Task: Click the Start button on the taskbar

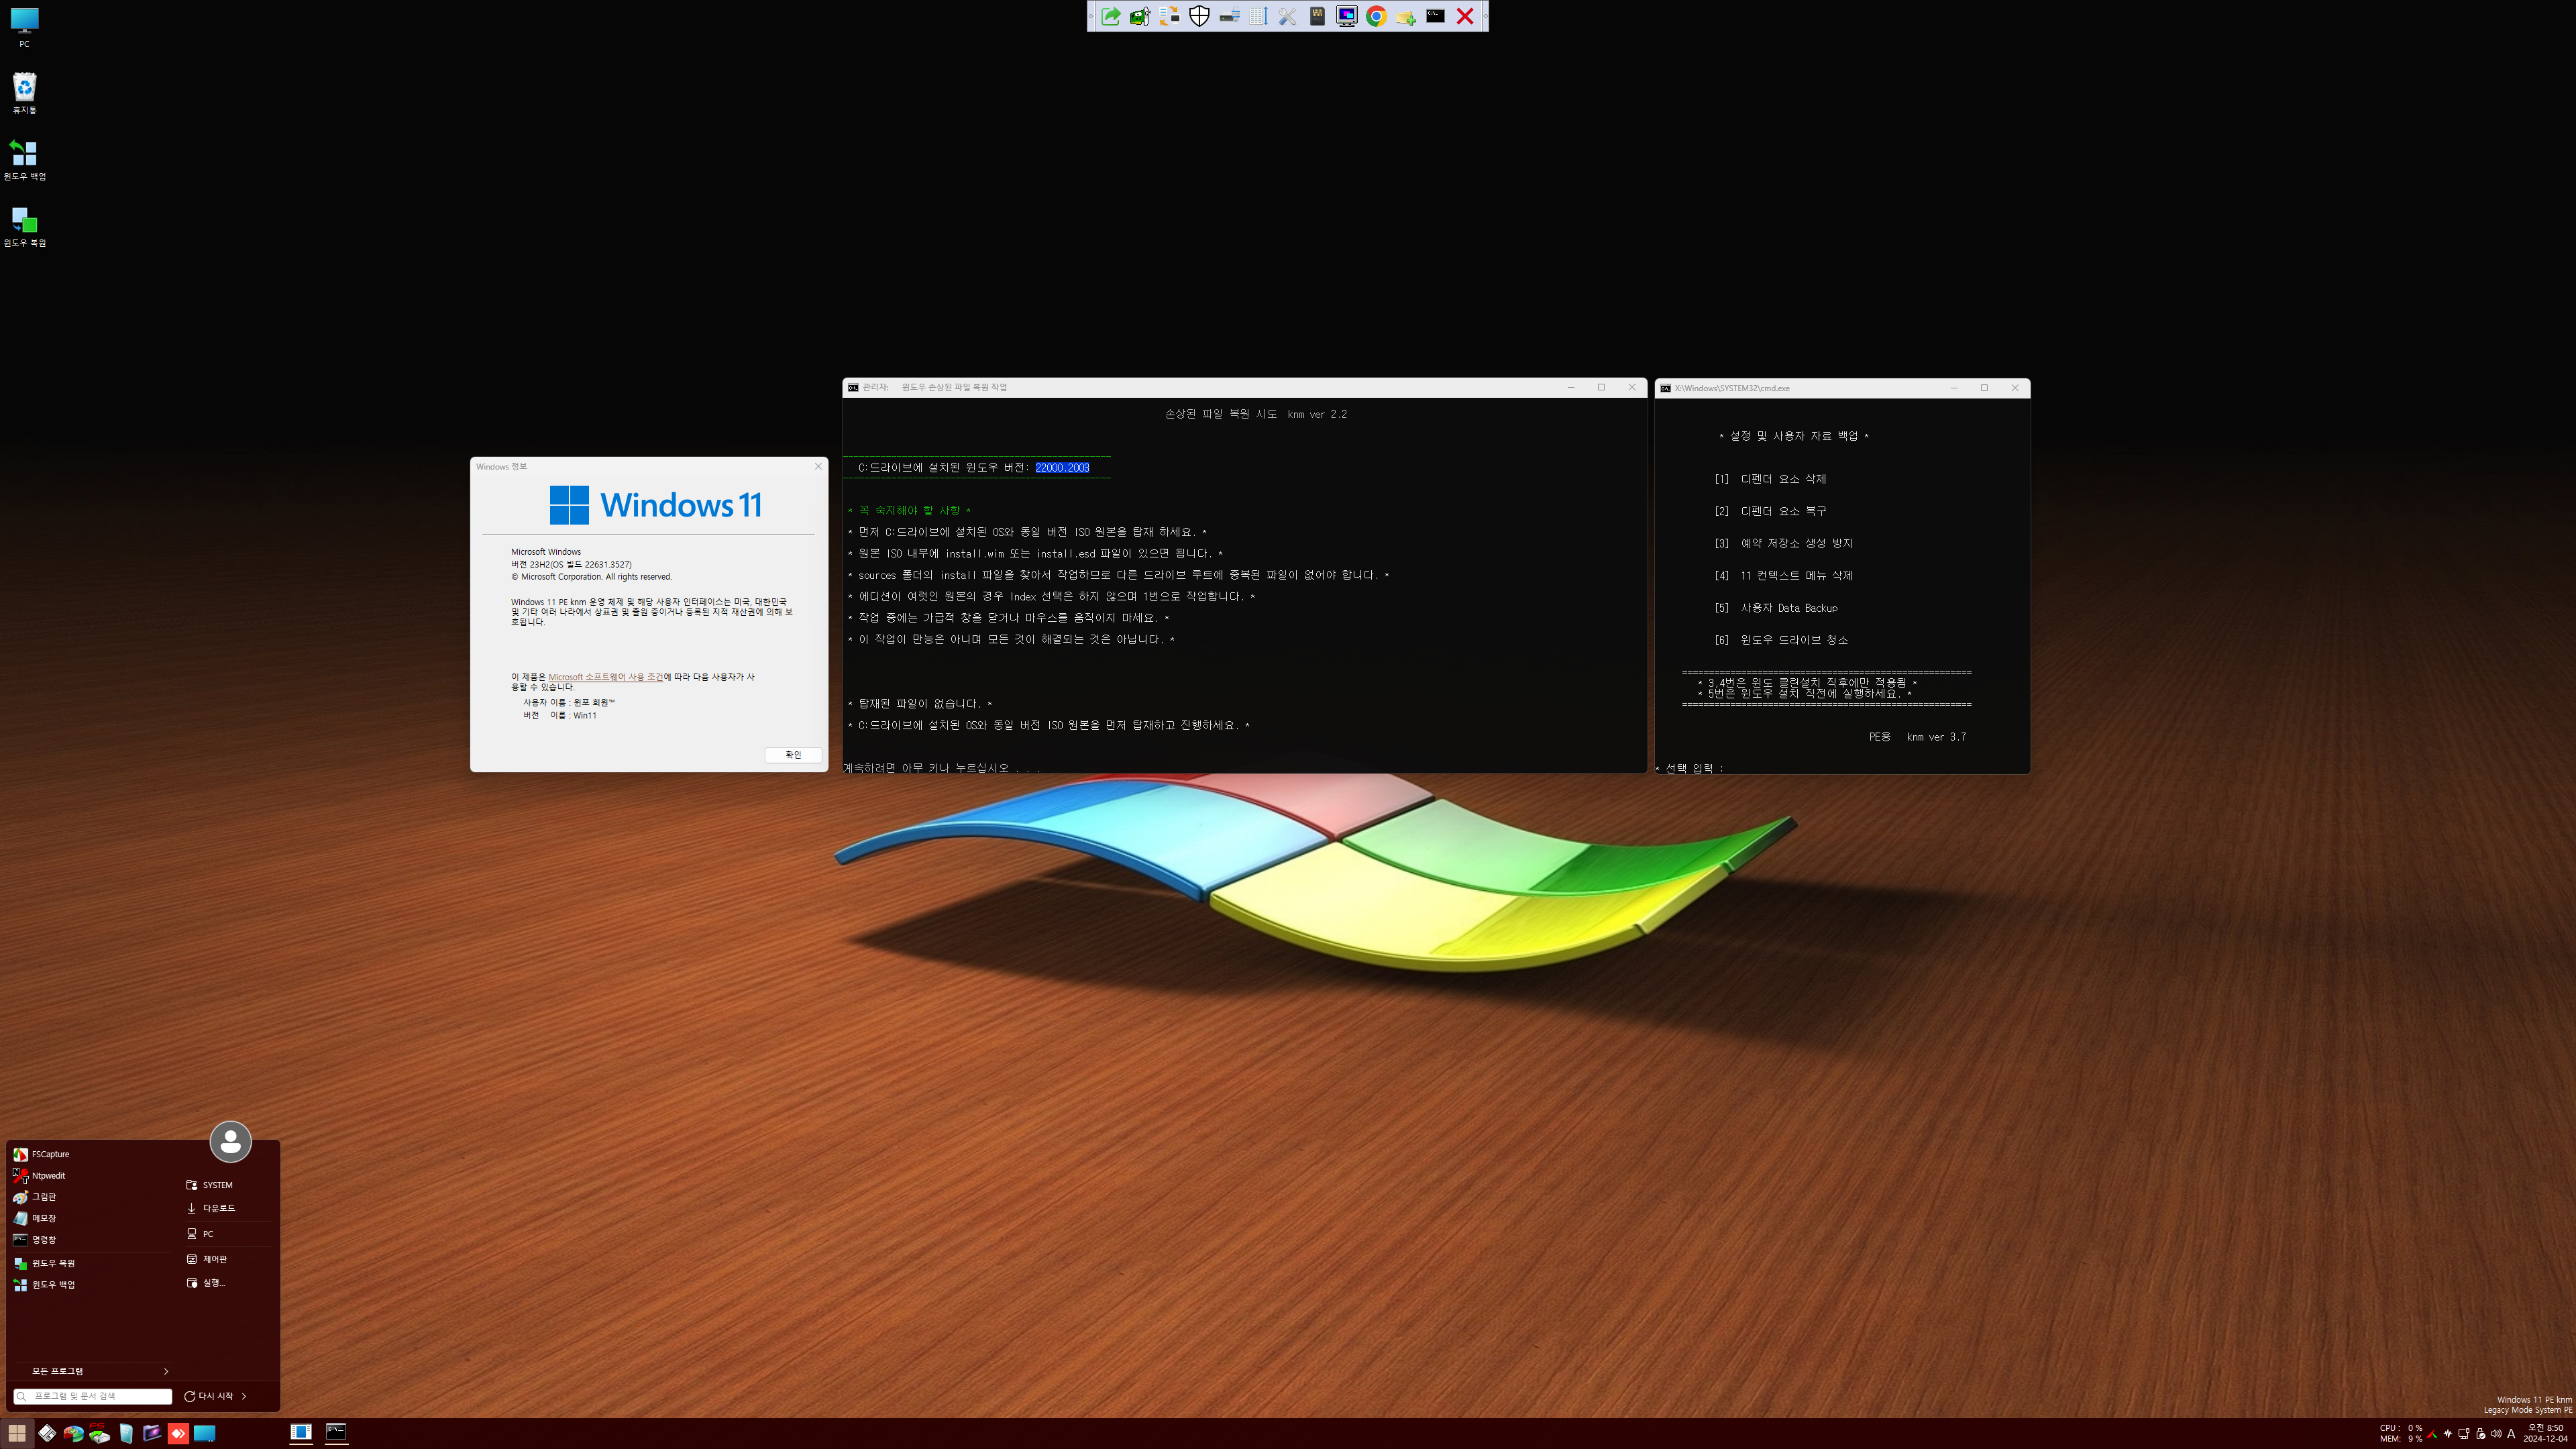Action: click(x=17, y=1433)
